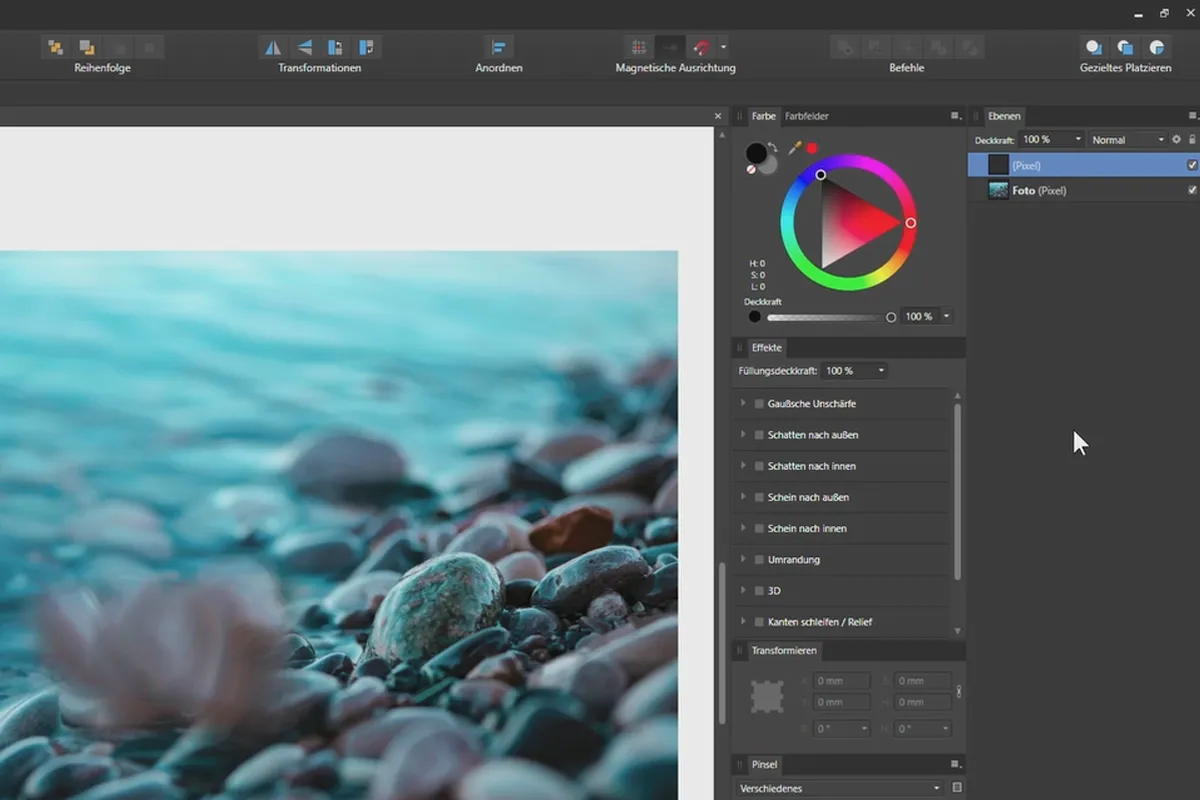
Task: Open layer blend options gear icon
Action: [x=1176, y=140]
